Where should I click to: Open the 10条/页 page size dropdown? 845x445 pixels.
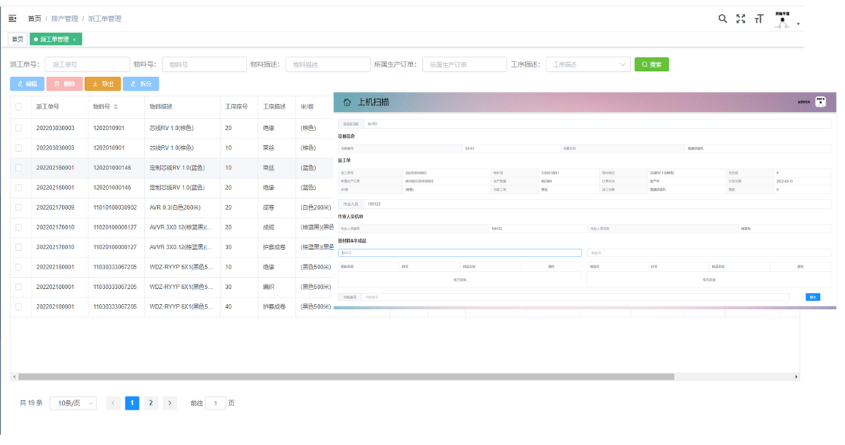(73, 403)
